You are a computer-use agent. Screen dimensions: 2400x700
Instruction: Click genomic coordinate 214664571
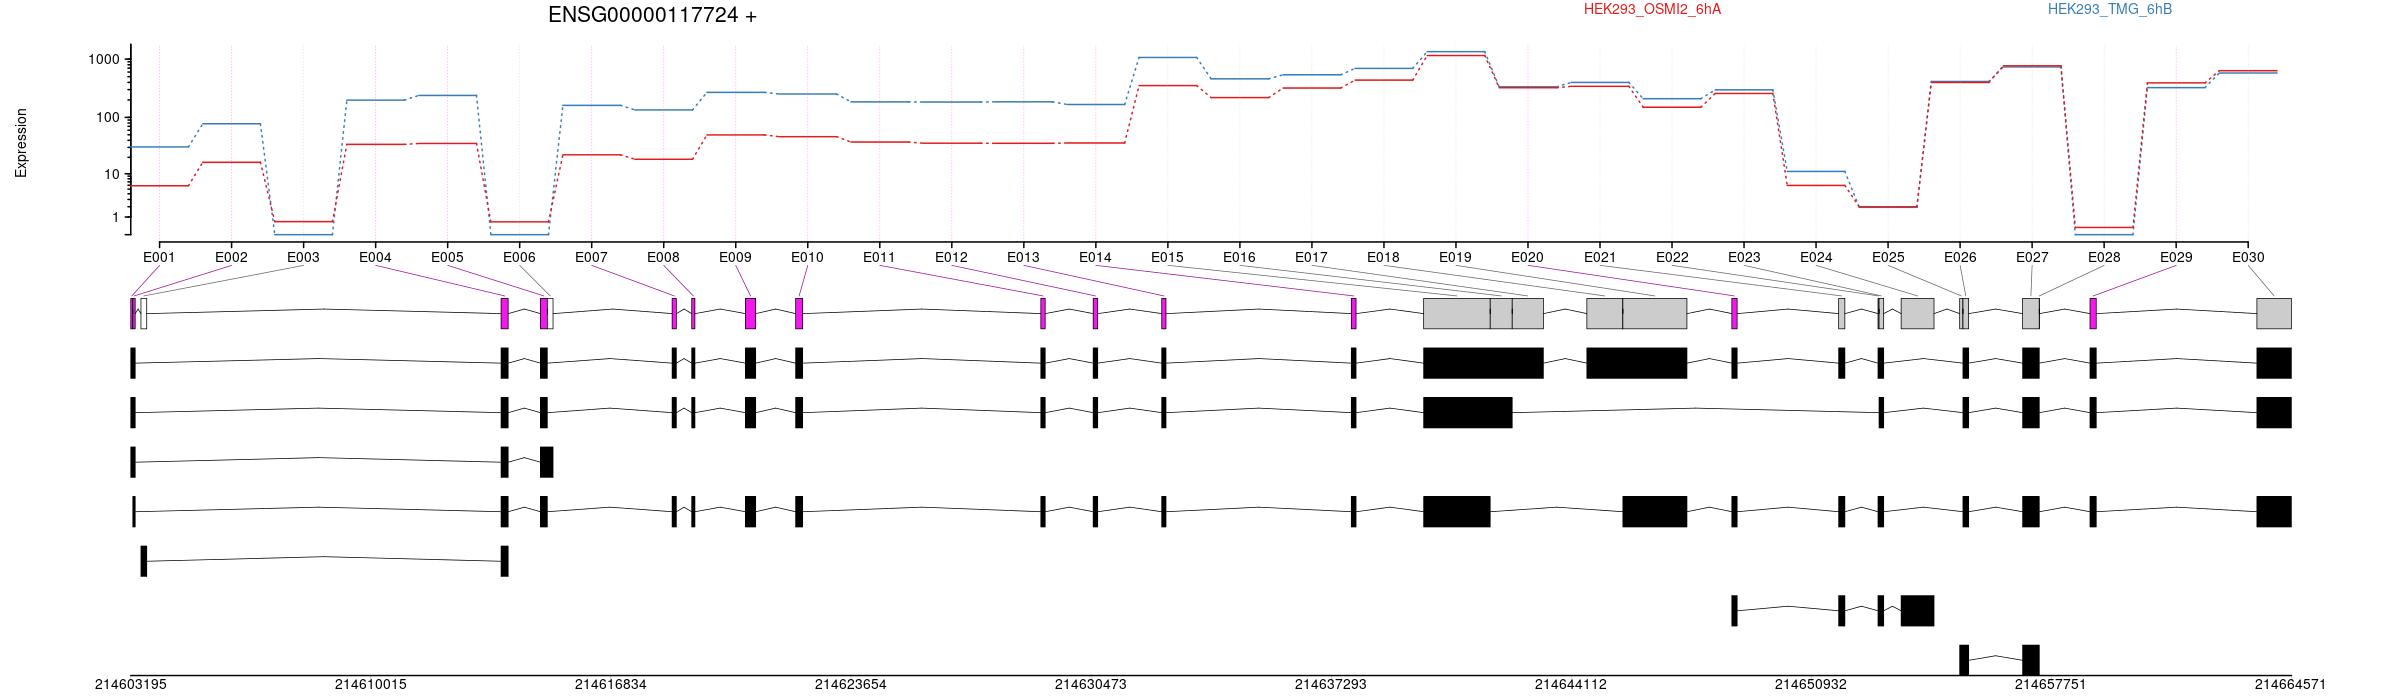pos(2290,685)
